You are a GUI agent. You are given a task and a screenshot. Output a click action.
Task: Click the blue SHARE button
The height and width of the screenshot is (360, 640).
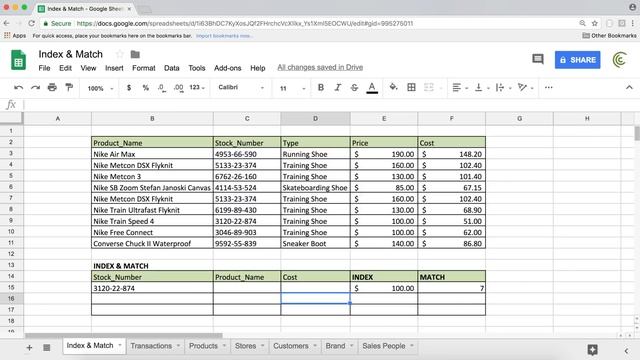pyautogui.click(x=577, y=60)
